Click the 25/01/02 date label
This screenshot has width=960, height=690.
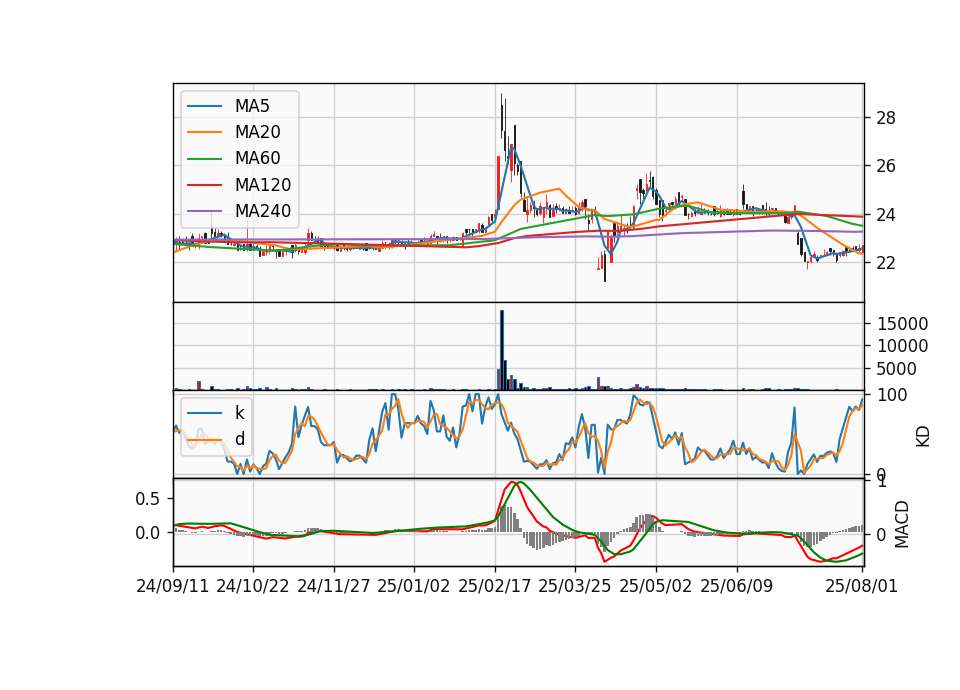click(x=413, y=586)
